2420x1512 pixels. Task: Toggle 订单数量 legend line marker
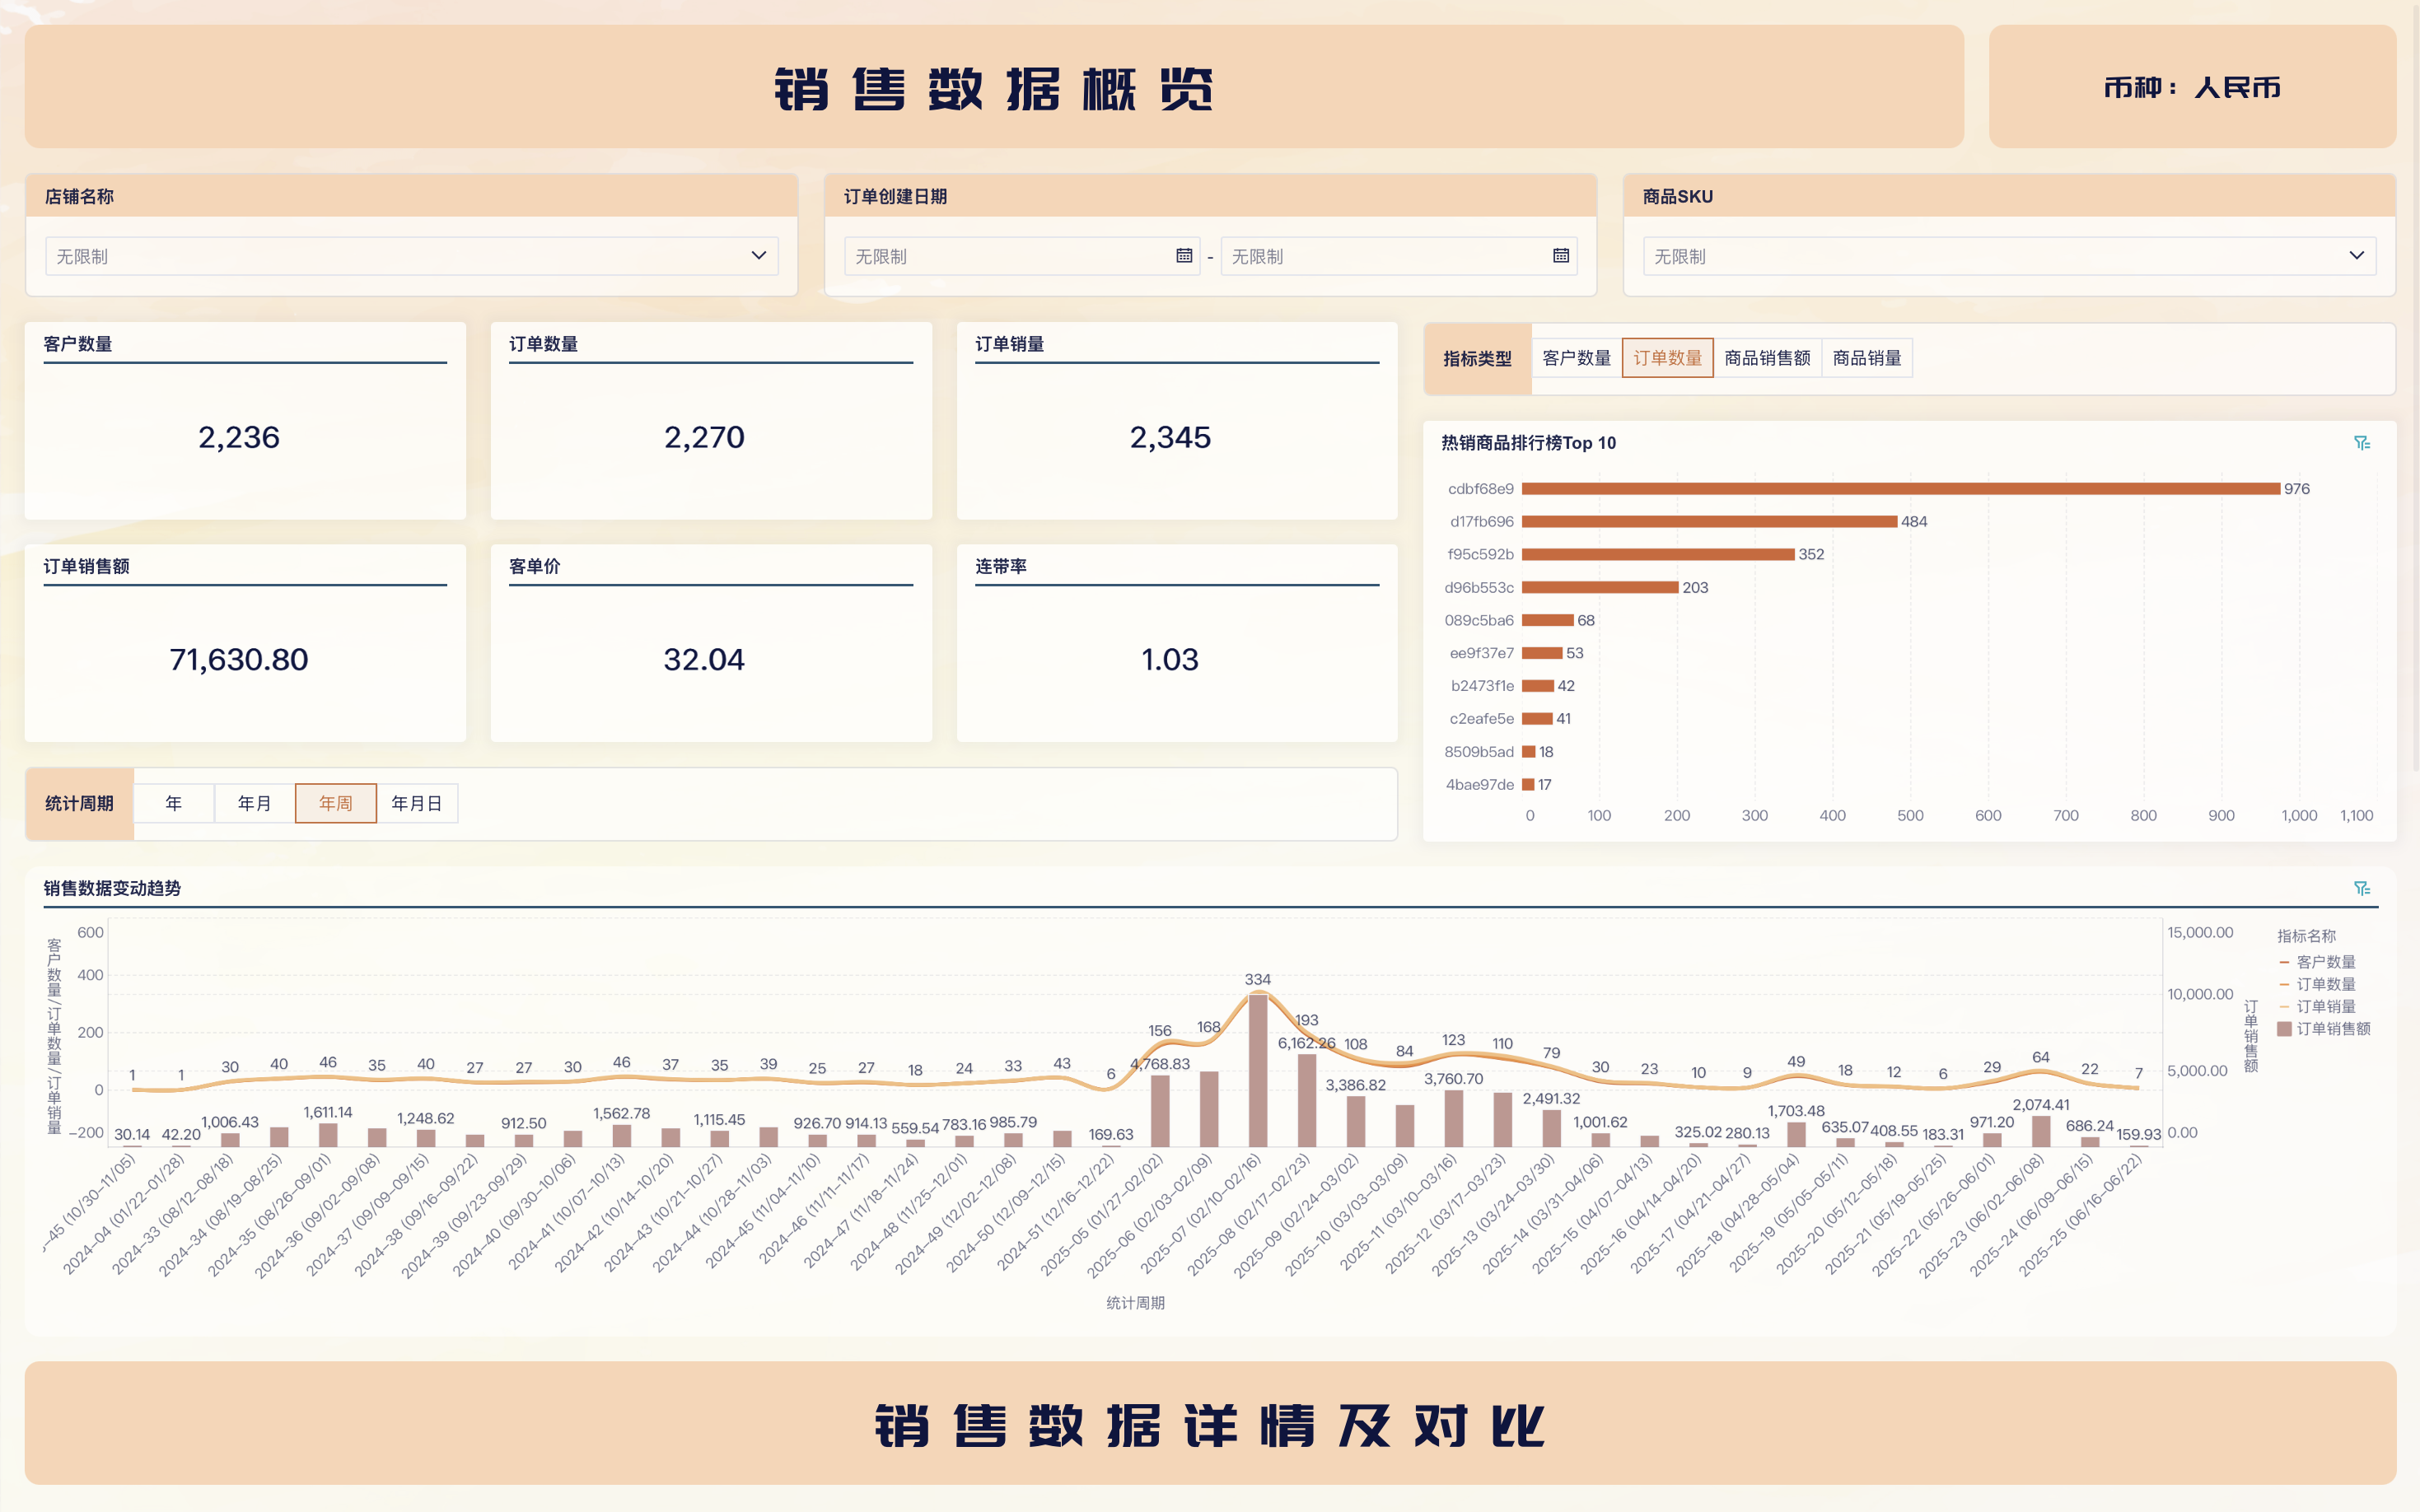(2284, 985)
